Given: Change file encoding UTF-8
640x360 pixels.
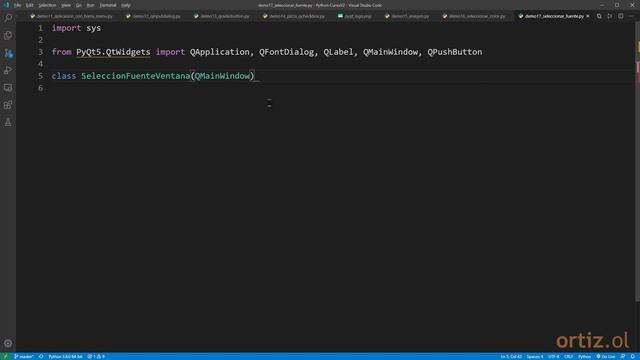Looking at the screenshot, I should tap(553, 356).
